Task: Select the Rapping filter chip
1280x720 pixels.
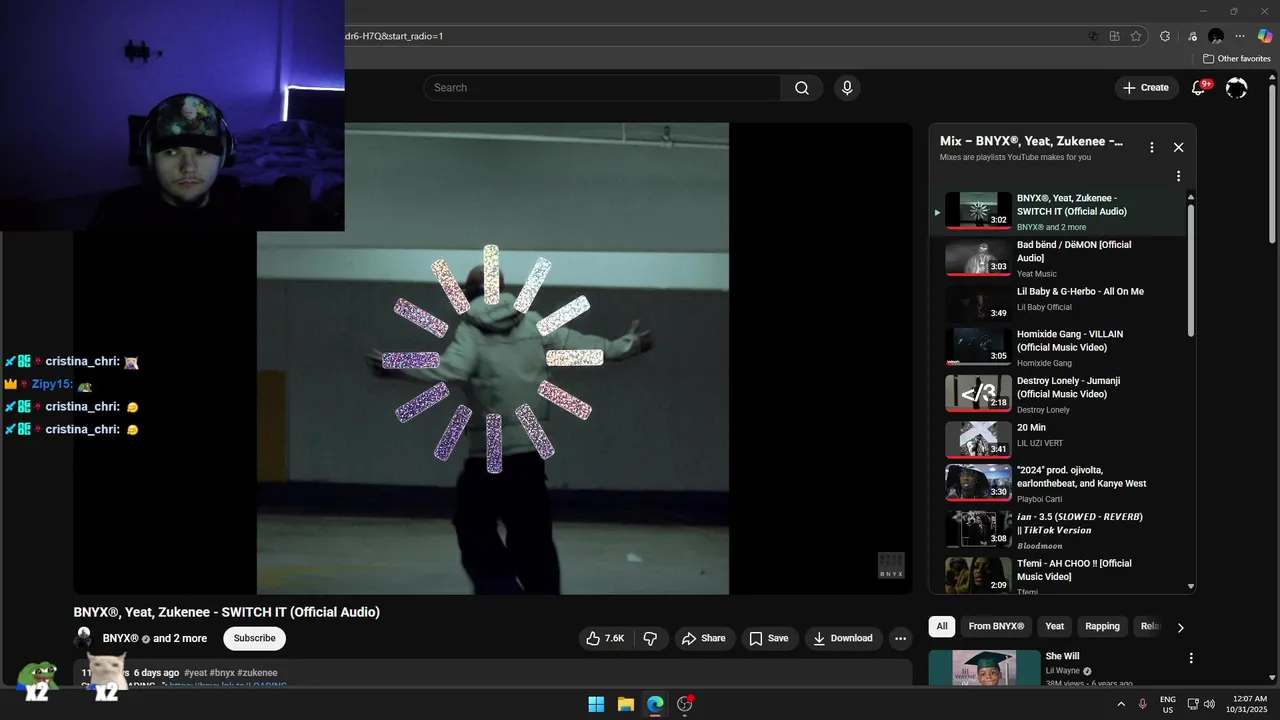Action: (x=1102, y=626)
